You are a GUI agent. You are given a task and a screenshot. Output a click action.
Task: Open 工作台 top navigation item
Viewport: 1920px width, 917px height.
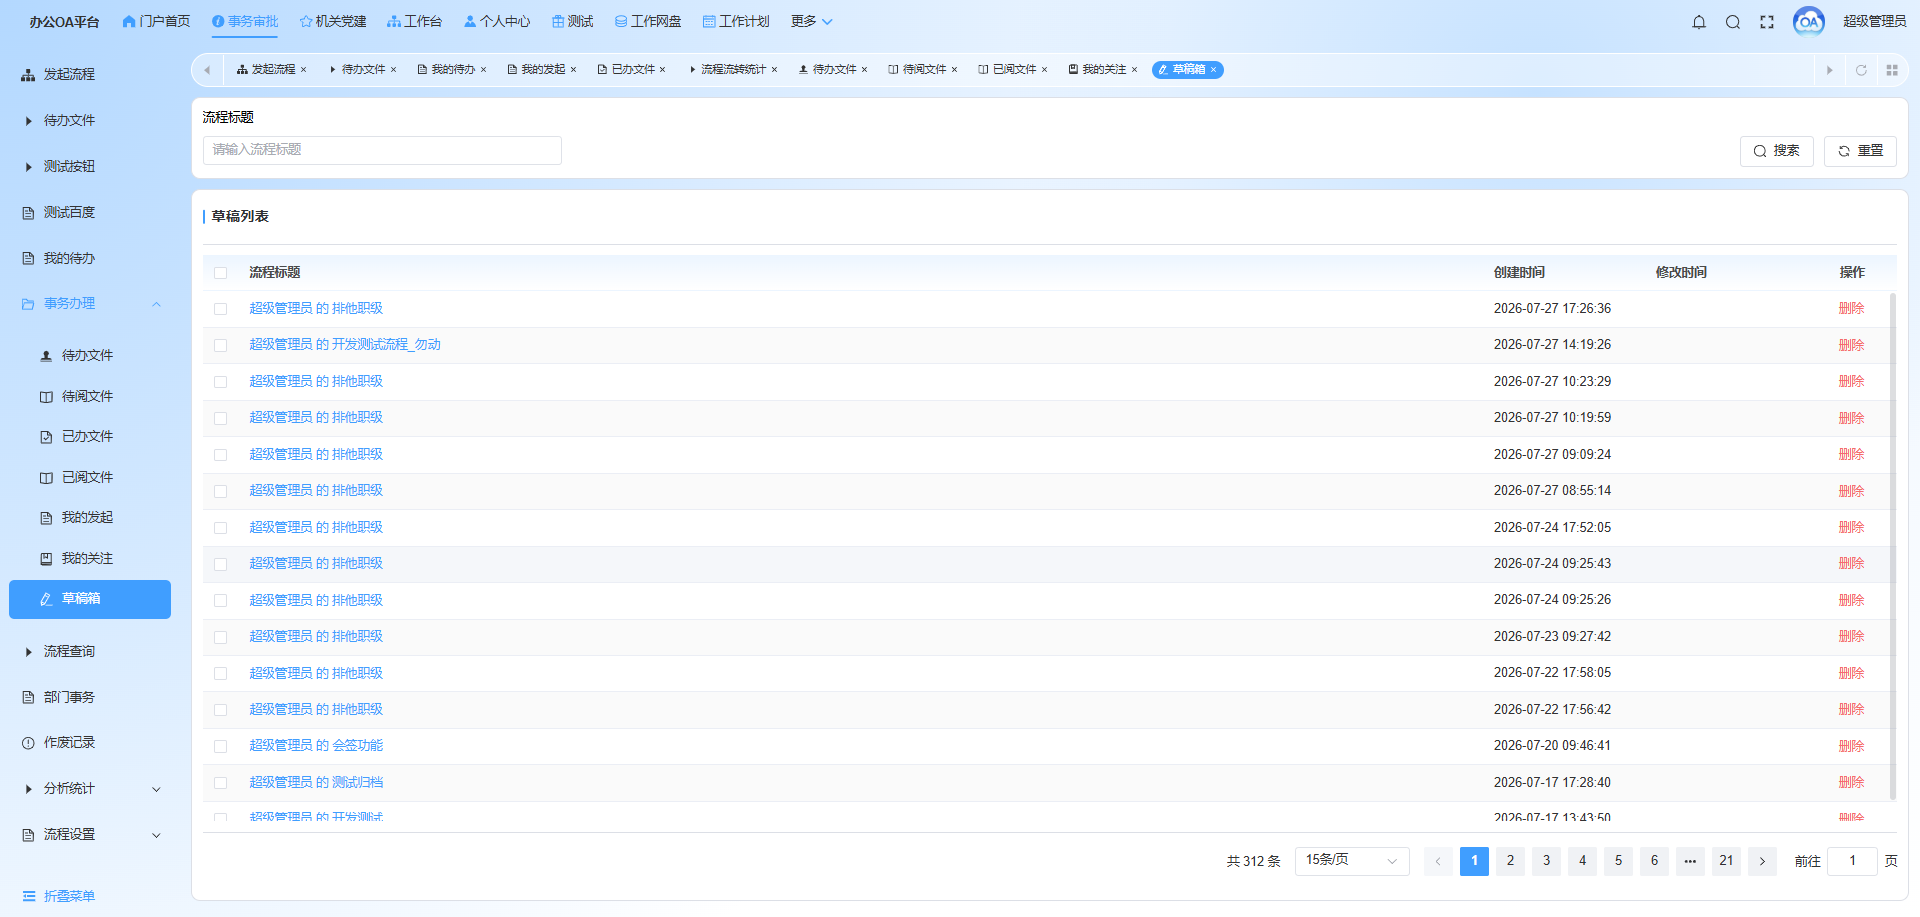tap(414, 21)
